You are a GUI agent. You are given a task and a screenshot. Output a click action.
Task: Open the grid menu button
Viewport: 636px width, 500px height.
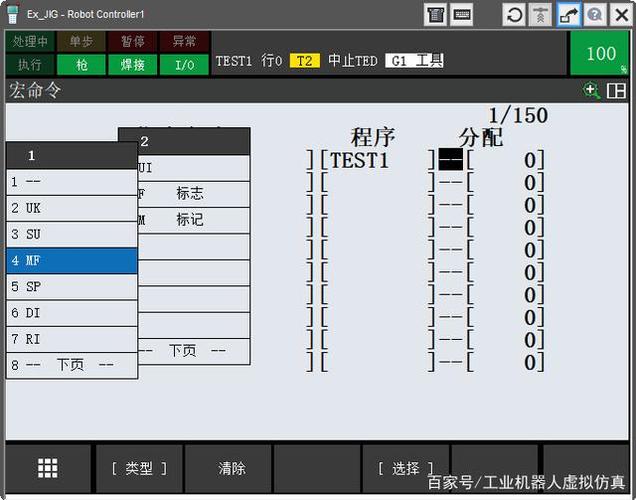(x=47, y=468)
